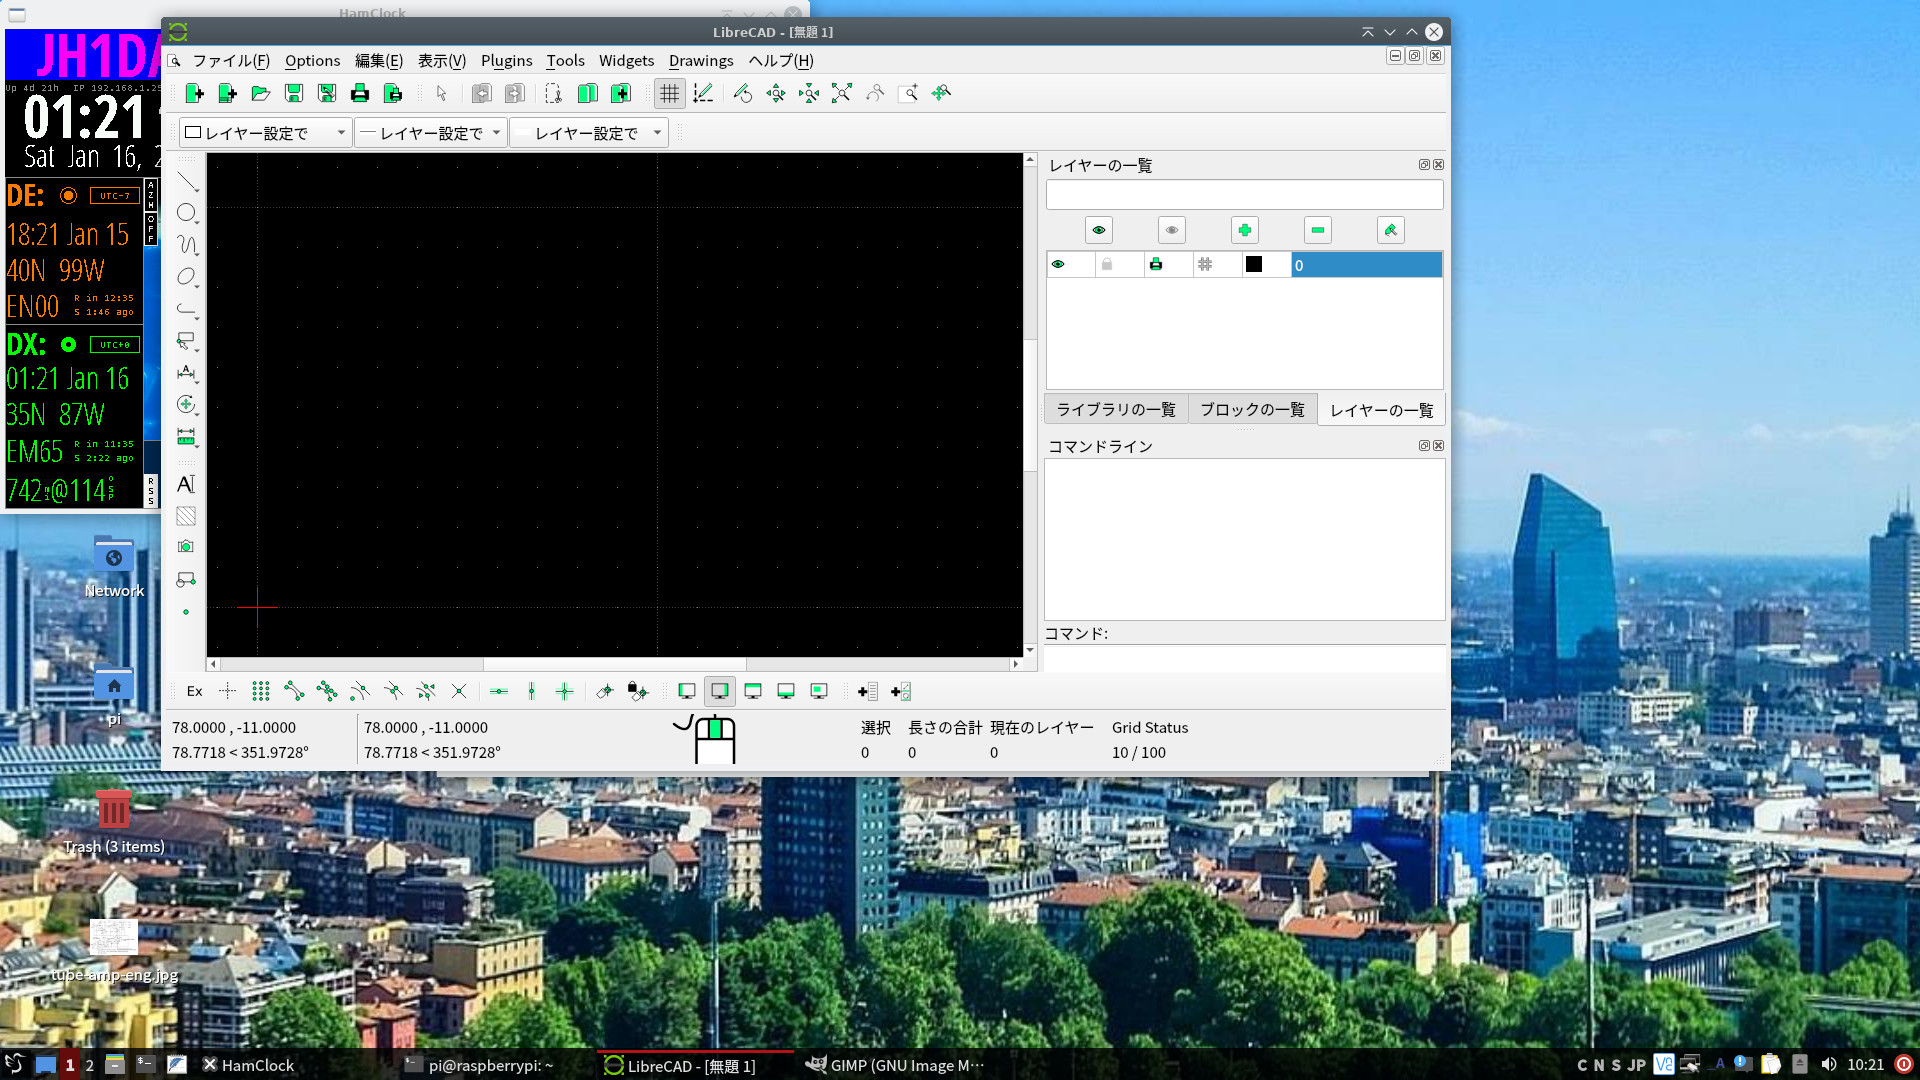This screenshot has height=1080, width=1920.
Task: Toggle the grid display off
Action: tap(669, 93)
